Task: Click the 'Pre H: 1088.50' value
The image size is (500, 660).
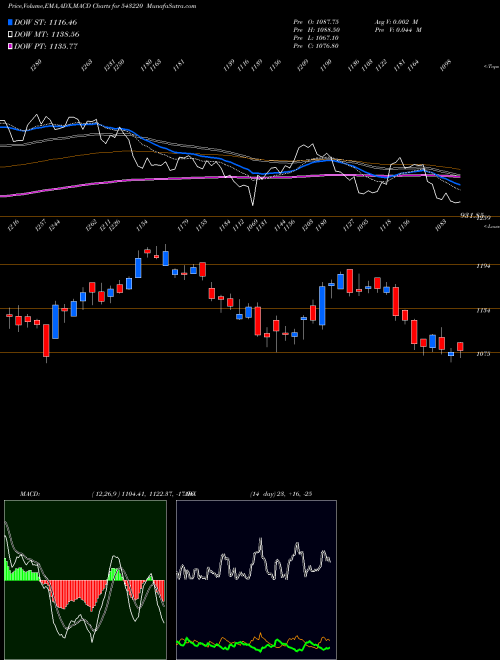Action: (316, 30)
